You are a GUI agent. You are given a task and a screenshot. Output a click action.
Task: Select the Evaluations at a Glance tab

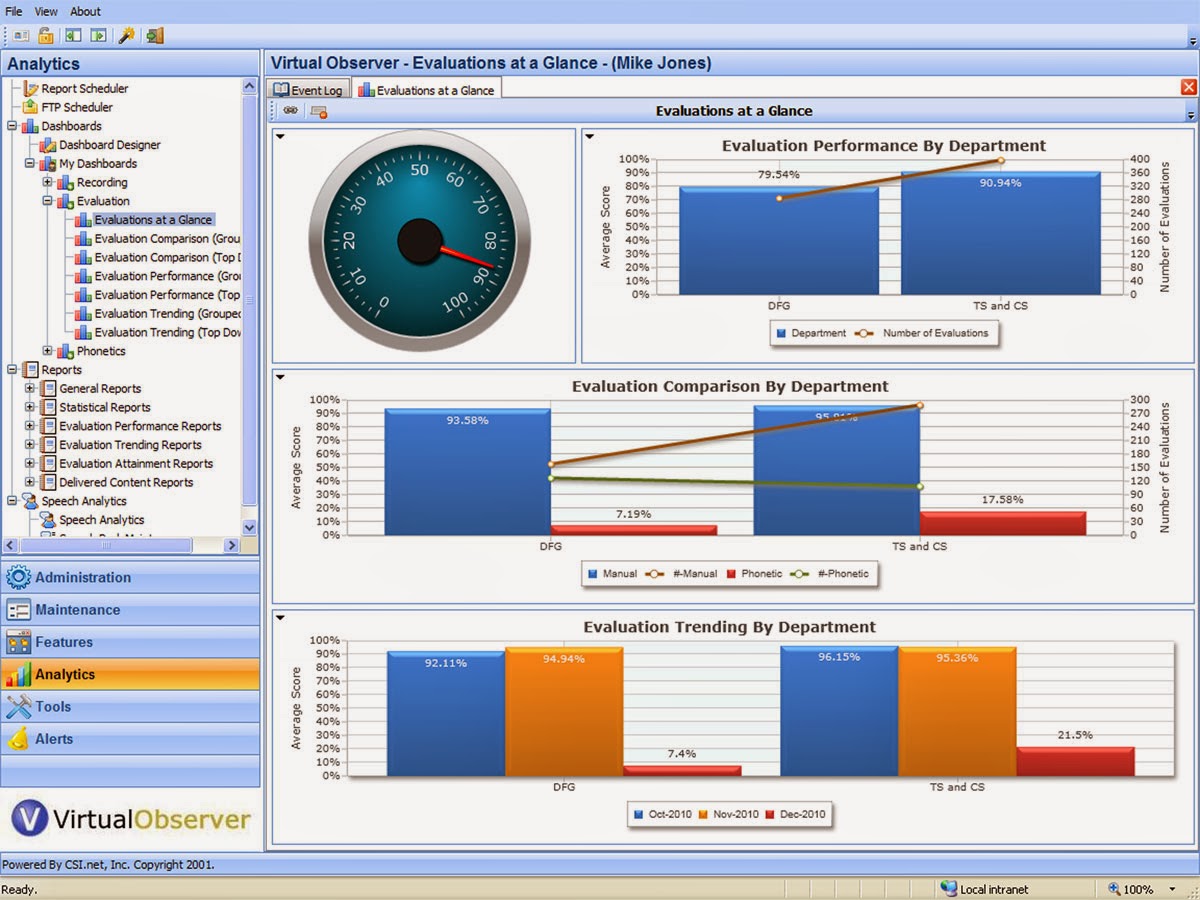426,90
